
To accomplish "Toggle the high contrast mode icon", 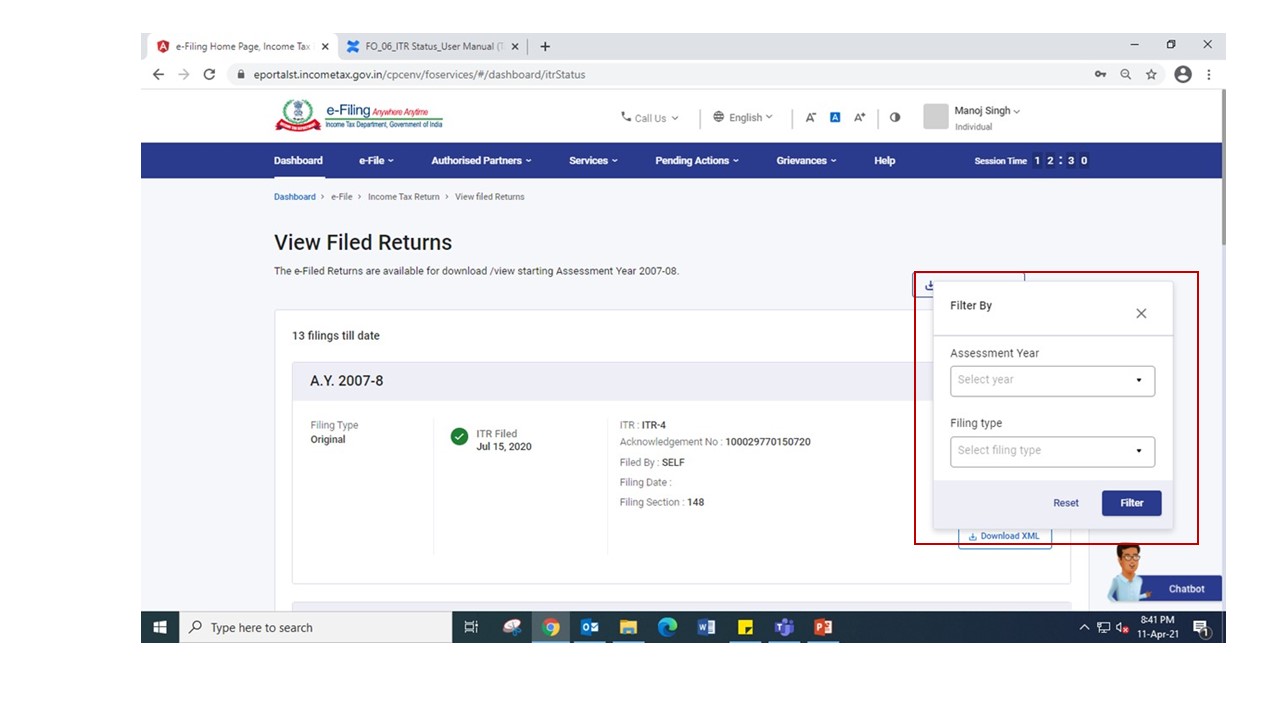I will point(895,117).
